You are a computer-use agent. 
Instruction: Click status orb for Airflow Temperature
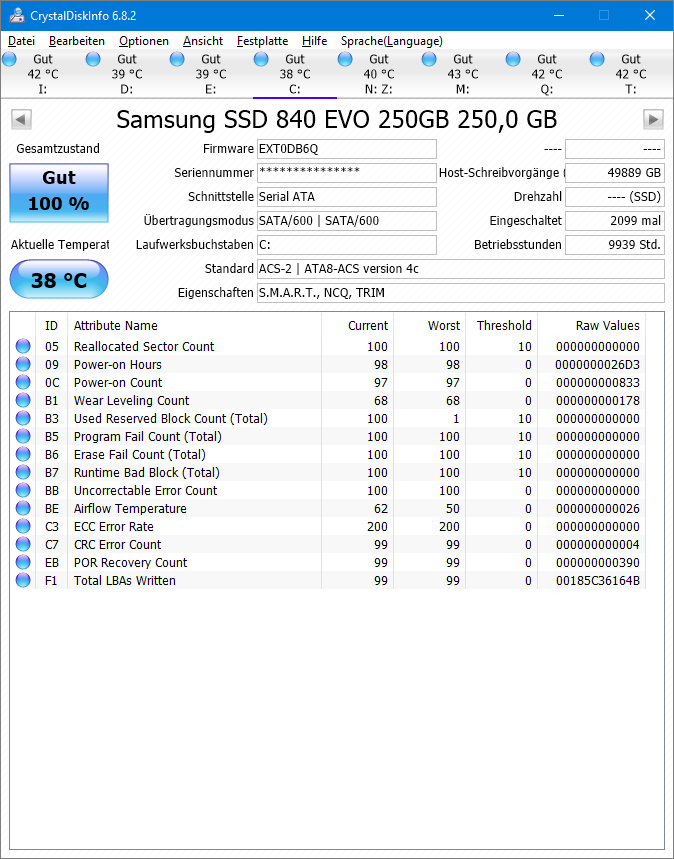(x=23, y=508)
